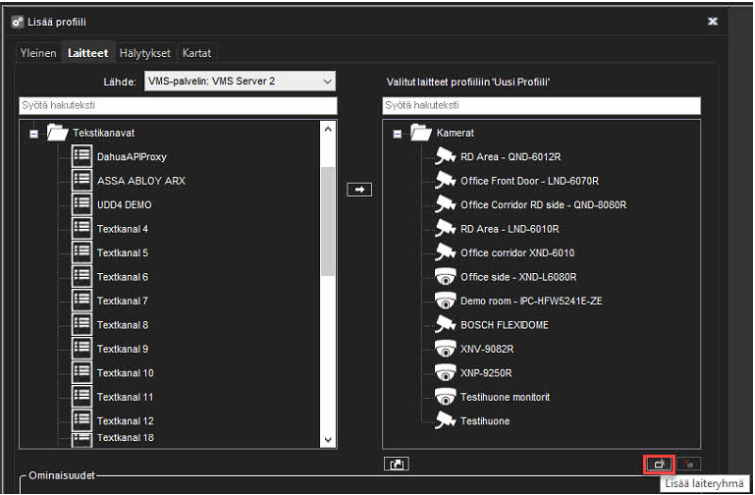Click the delete icon next to add device group
755x495 pixels.
(689, 464)
